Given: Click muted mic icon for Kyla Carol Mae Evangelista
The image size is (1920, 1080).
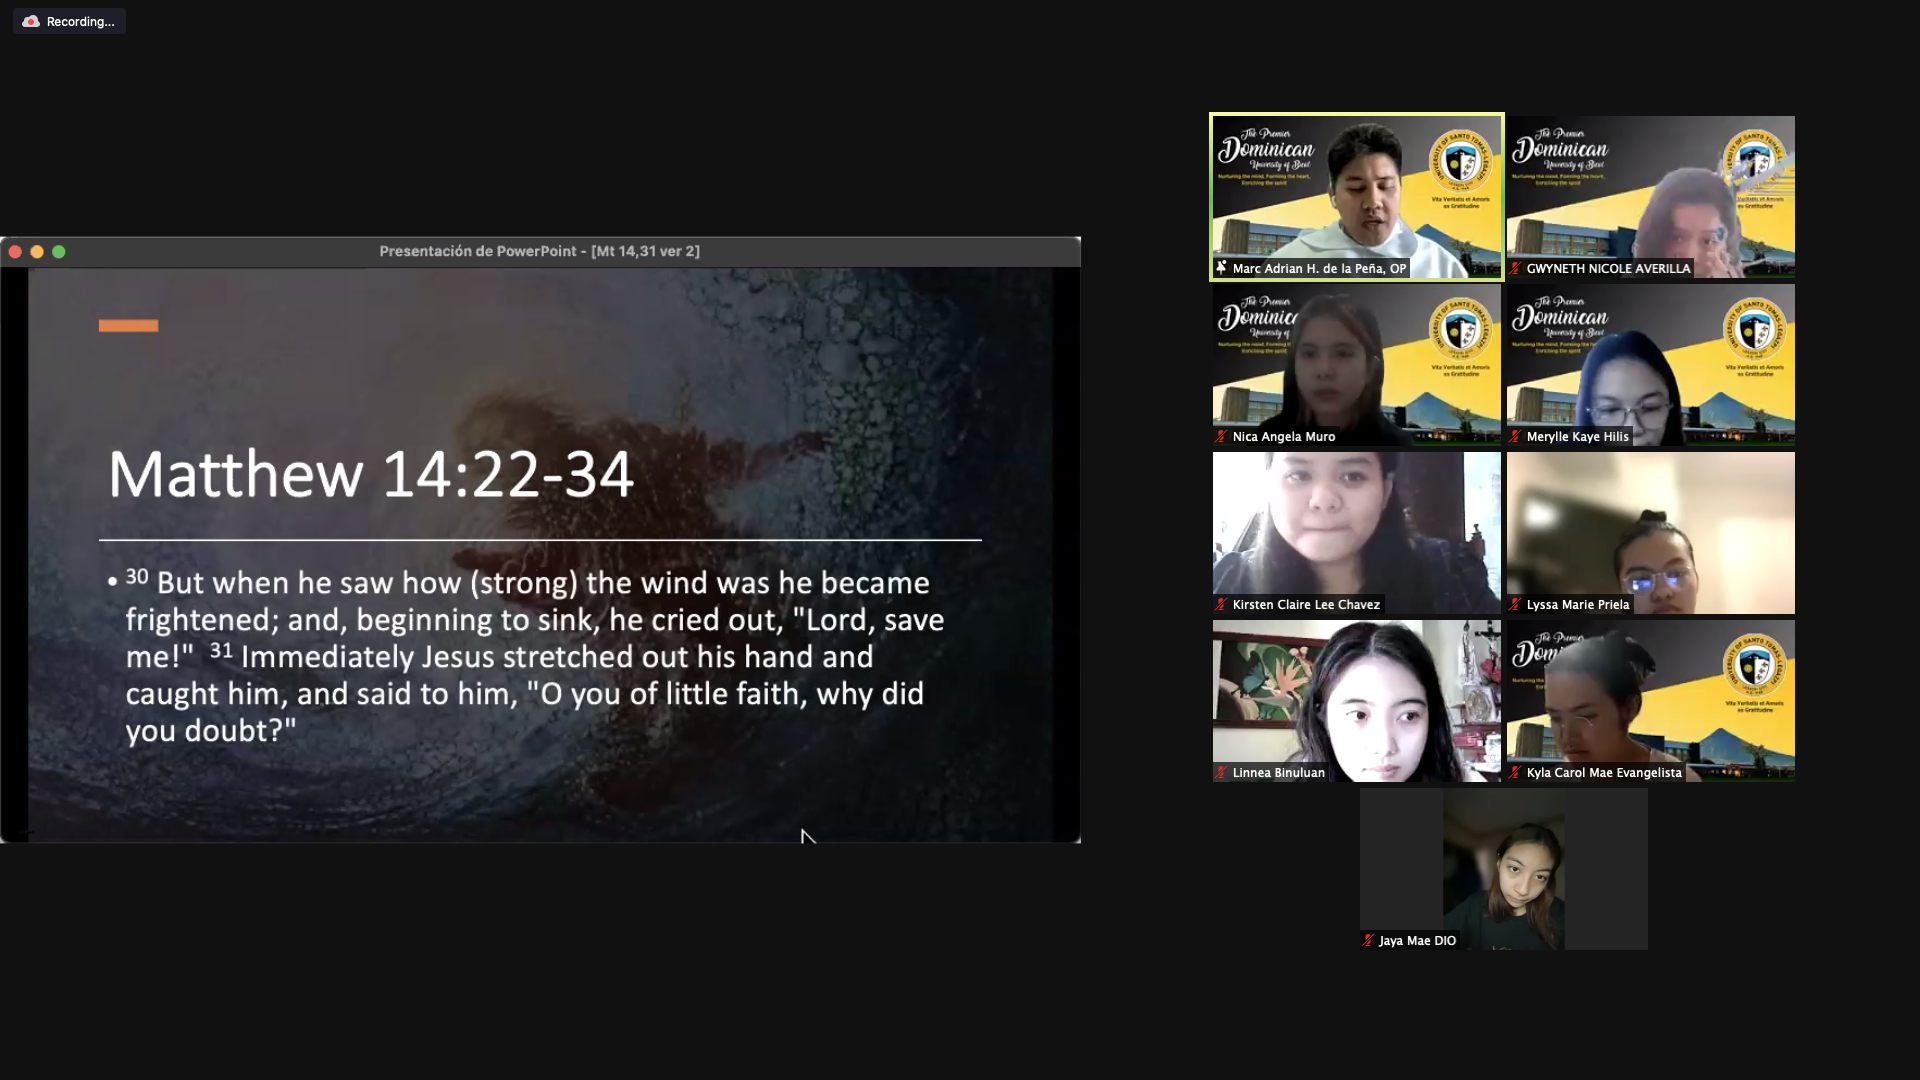Looking at the screenshot, I should coord(1516,772).
